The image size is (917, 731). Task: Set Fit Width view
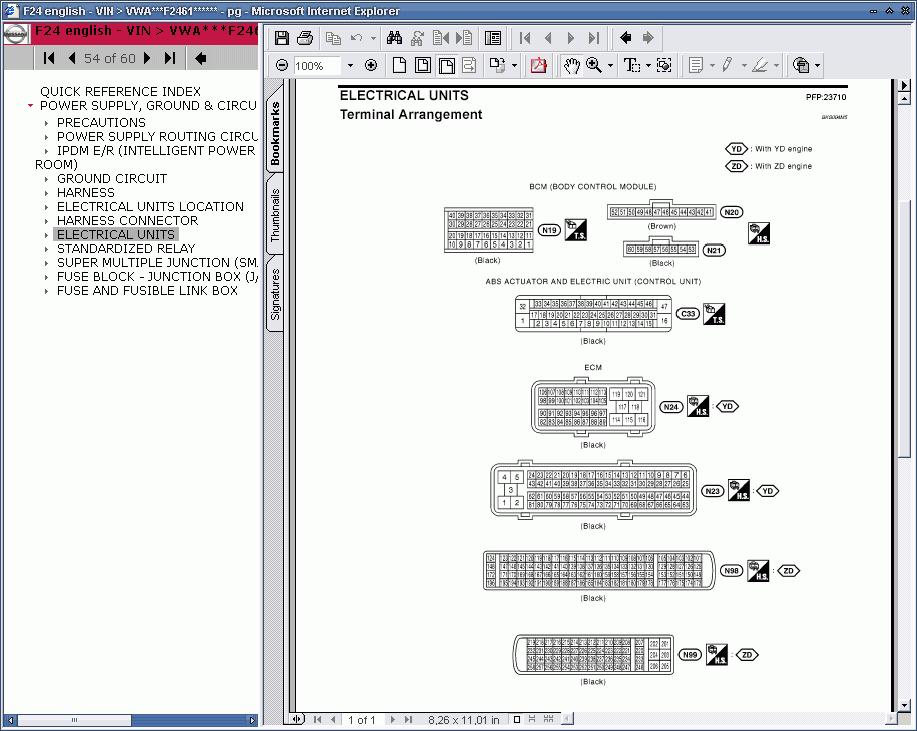coord(447,65)
